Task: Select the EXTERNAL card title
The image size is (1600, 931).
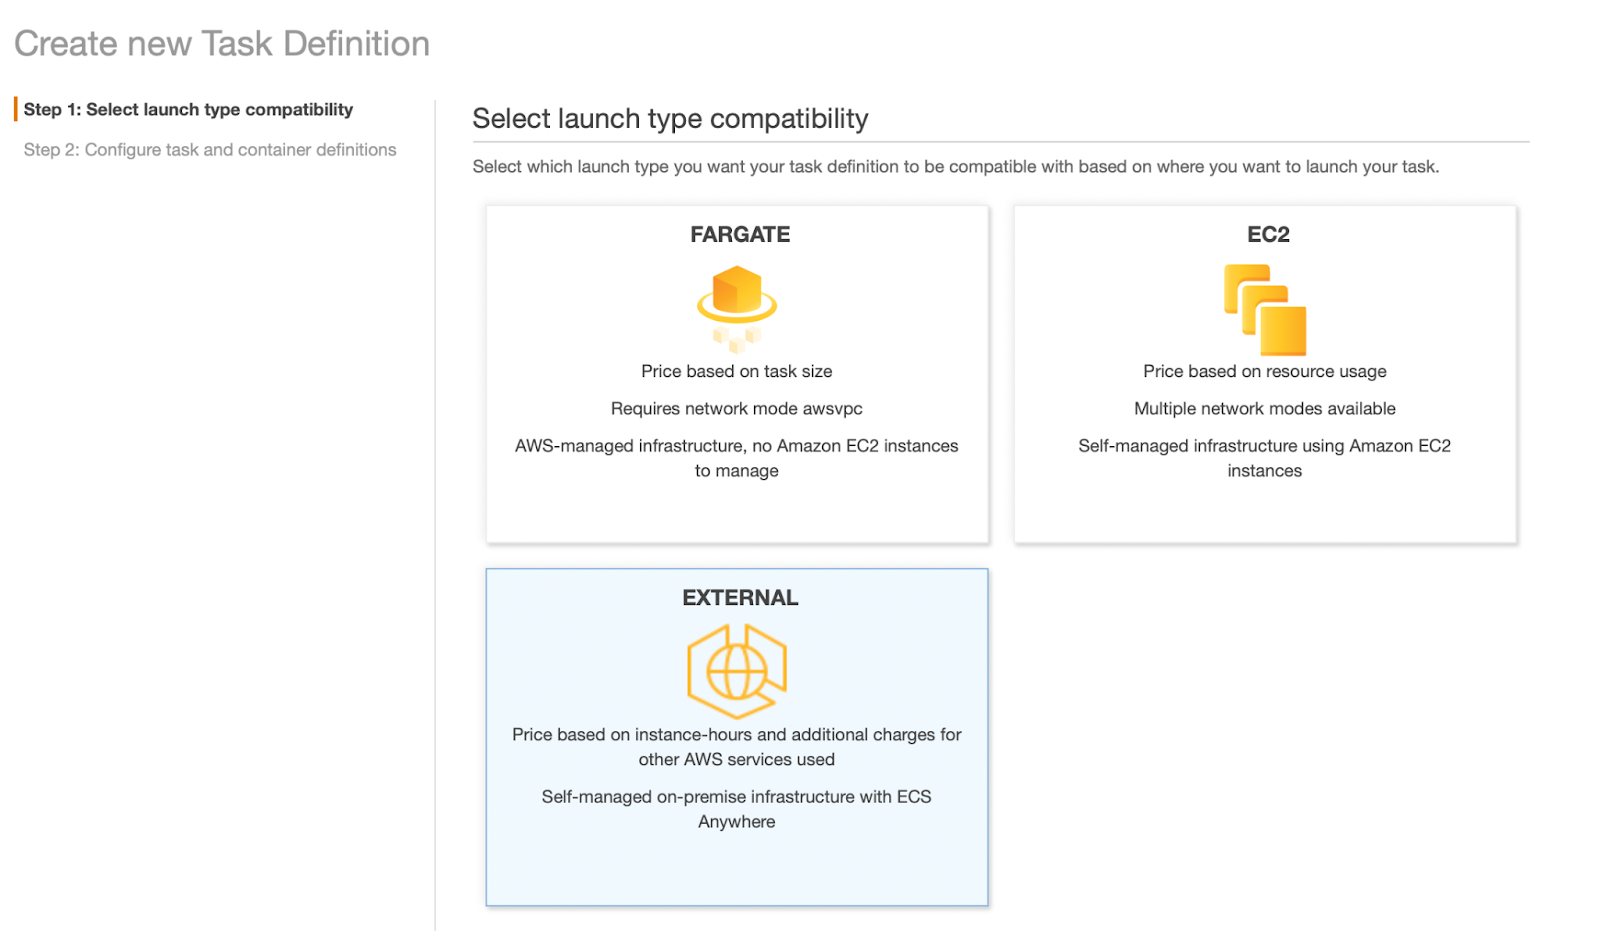Action: (739, 598)
